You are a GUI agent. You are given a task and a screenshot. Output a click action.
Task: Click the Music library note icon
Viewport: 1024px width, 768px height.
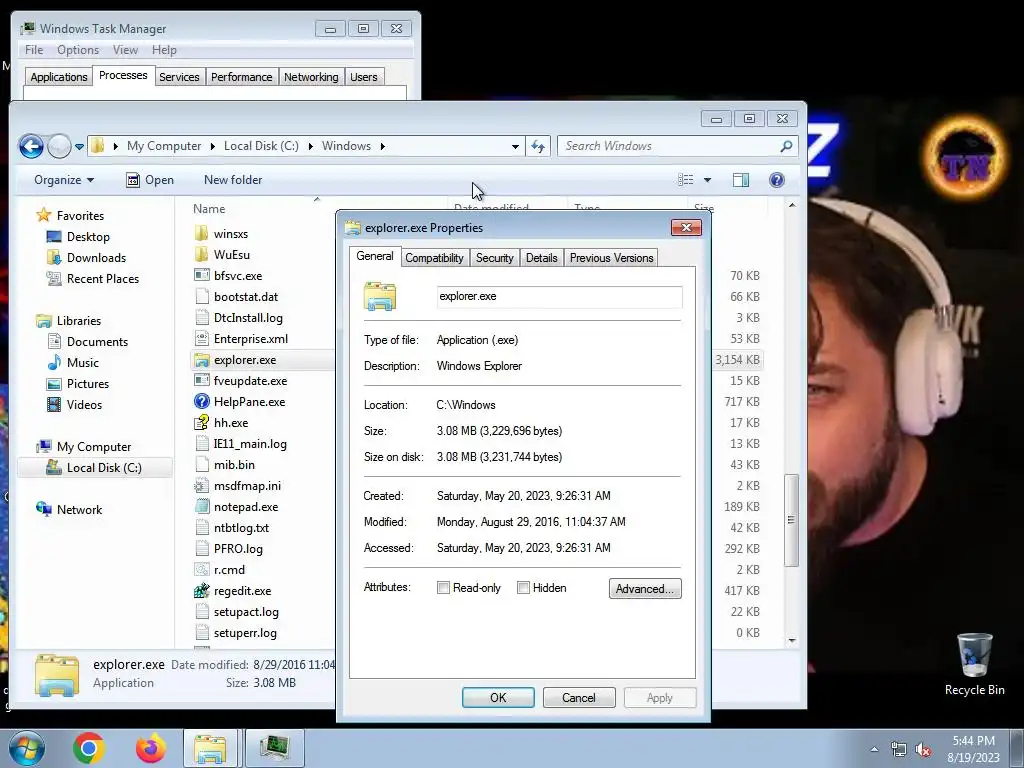point(54,362)
